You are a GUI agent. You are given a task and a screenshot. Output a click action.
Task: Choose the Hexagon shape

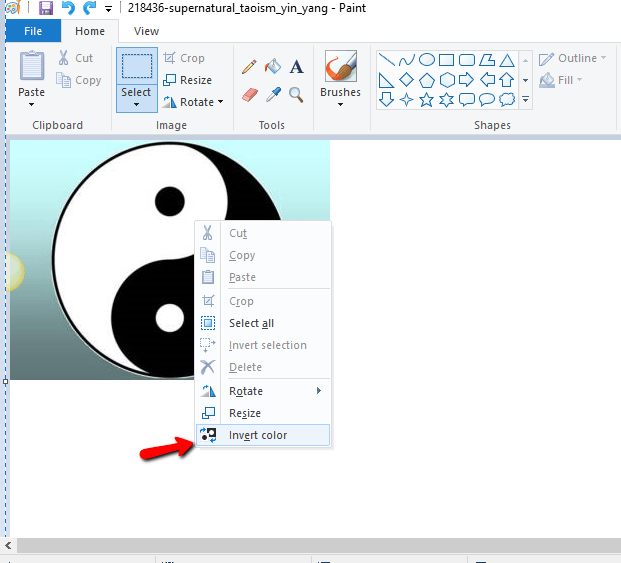(x=447, y=80)
